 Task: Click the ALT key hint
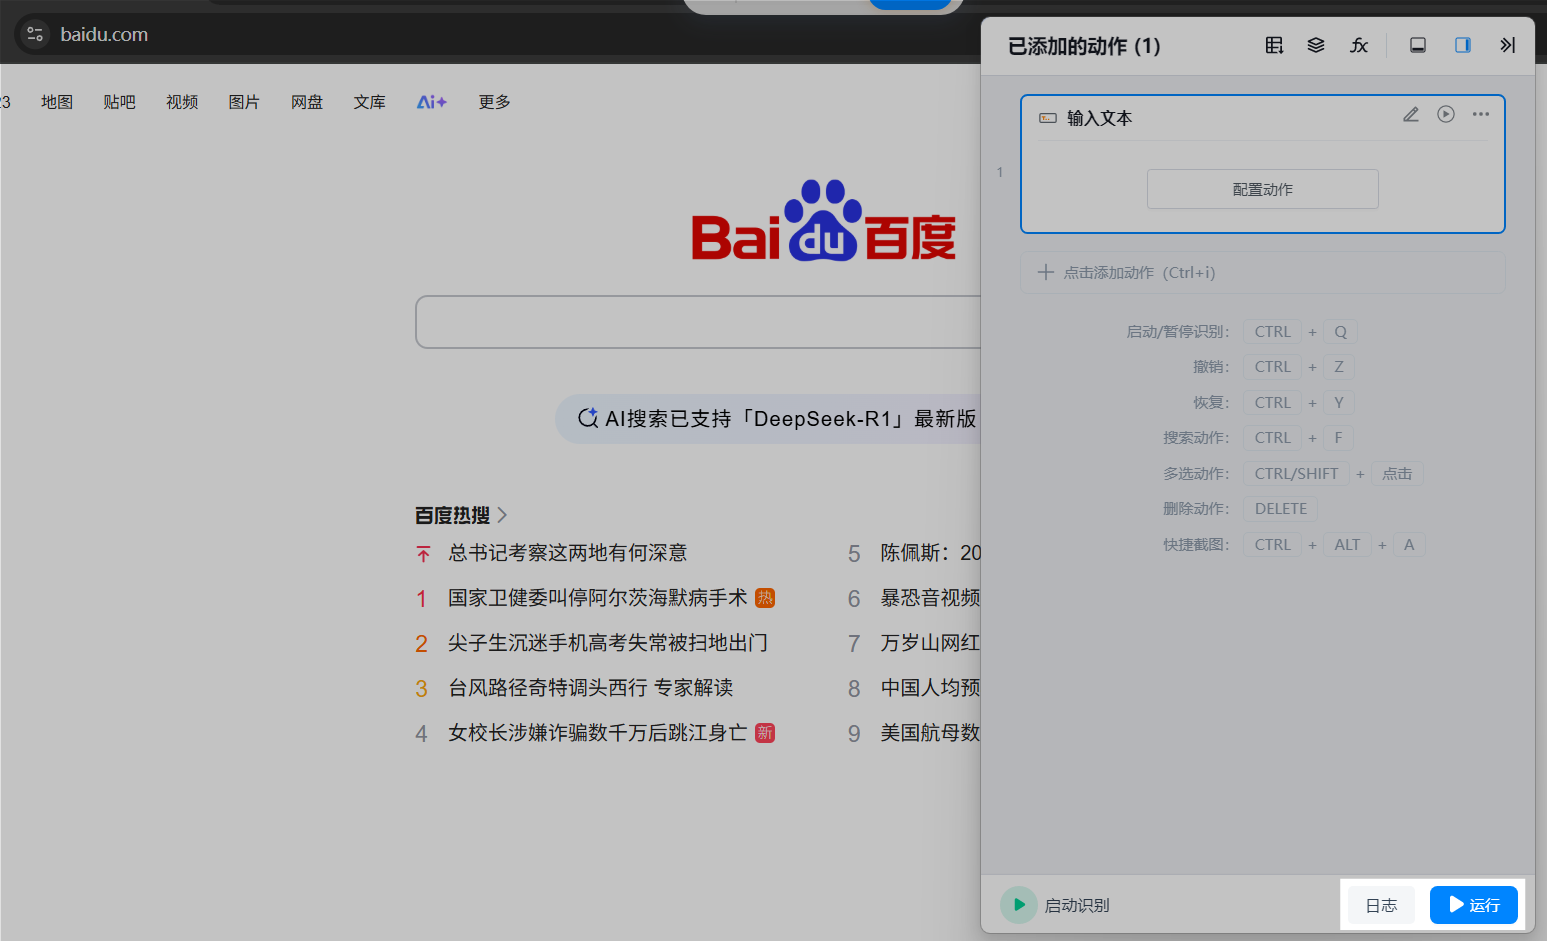click(1347, 545)
